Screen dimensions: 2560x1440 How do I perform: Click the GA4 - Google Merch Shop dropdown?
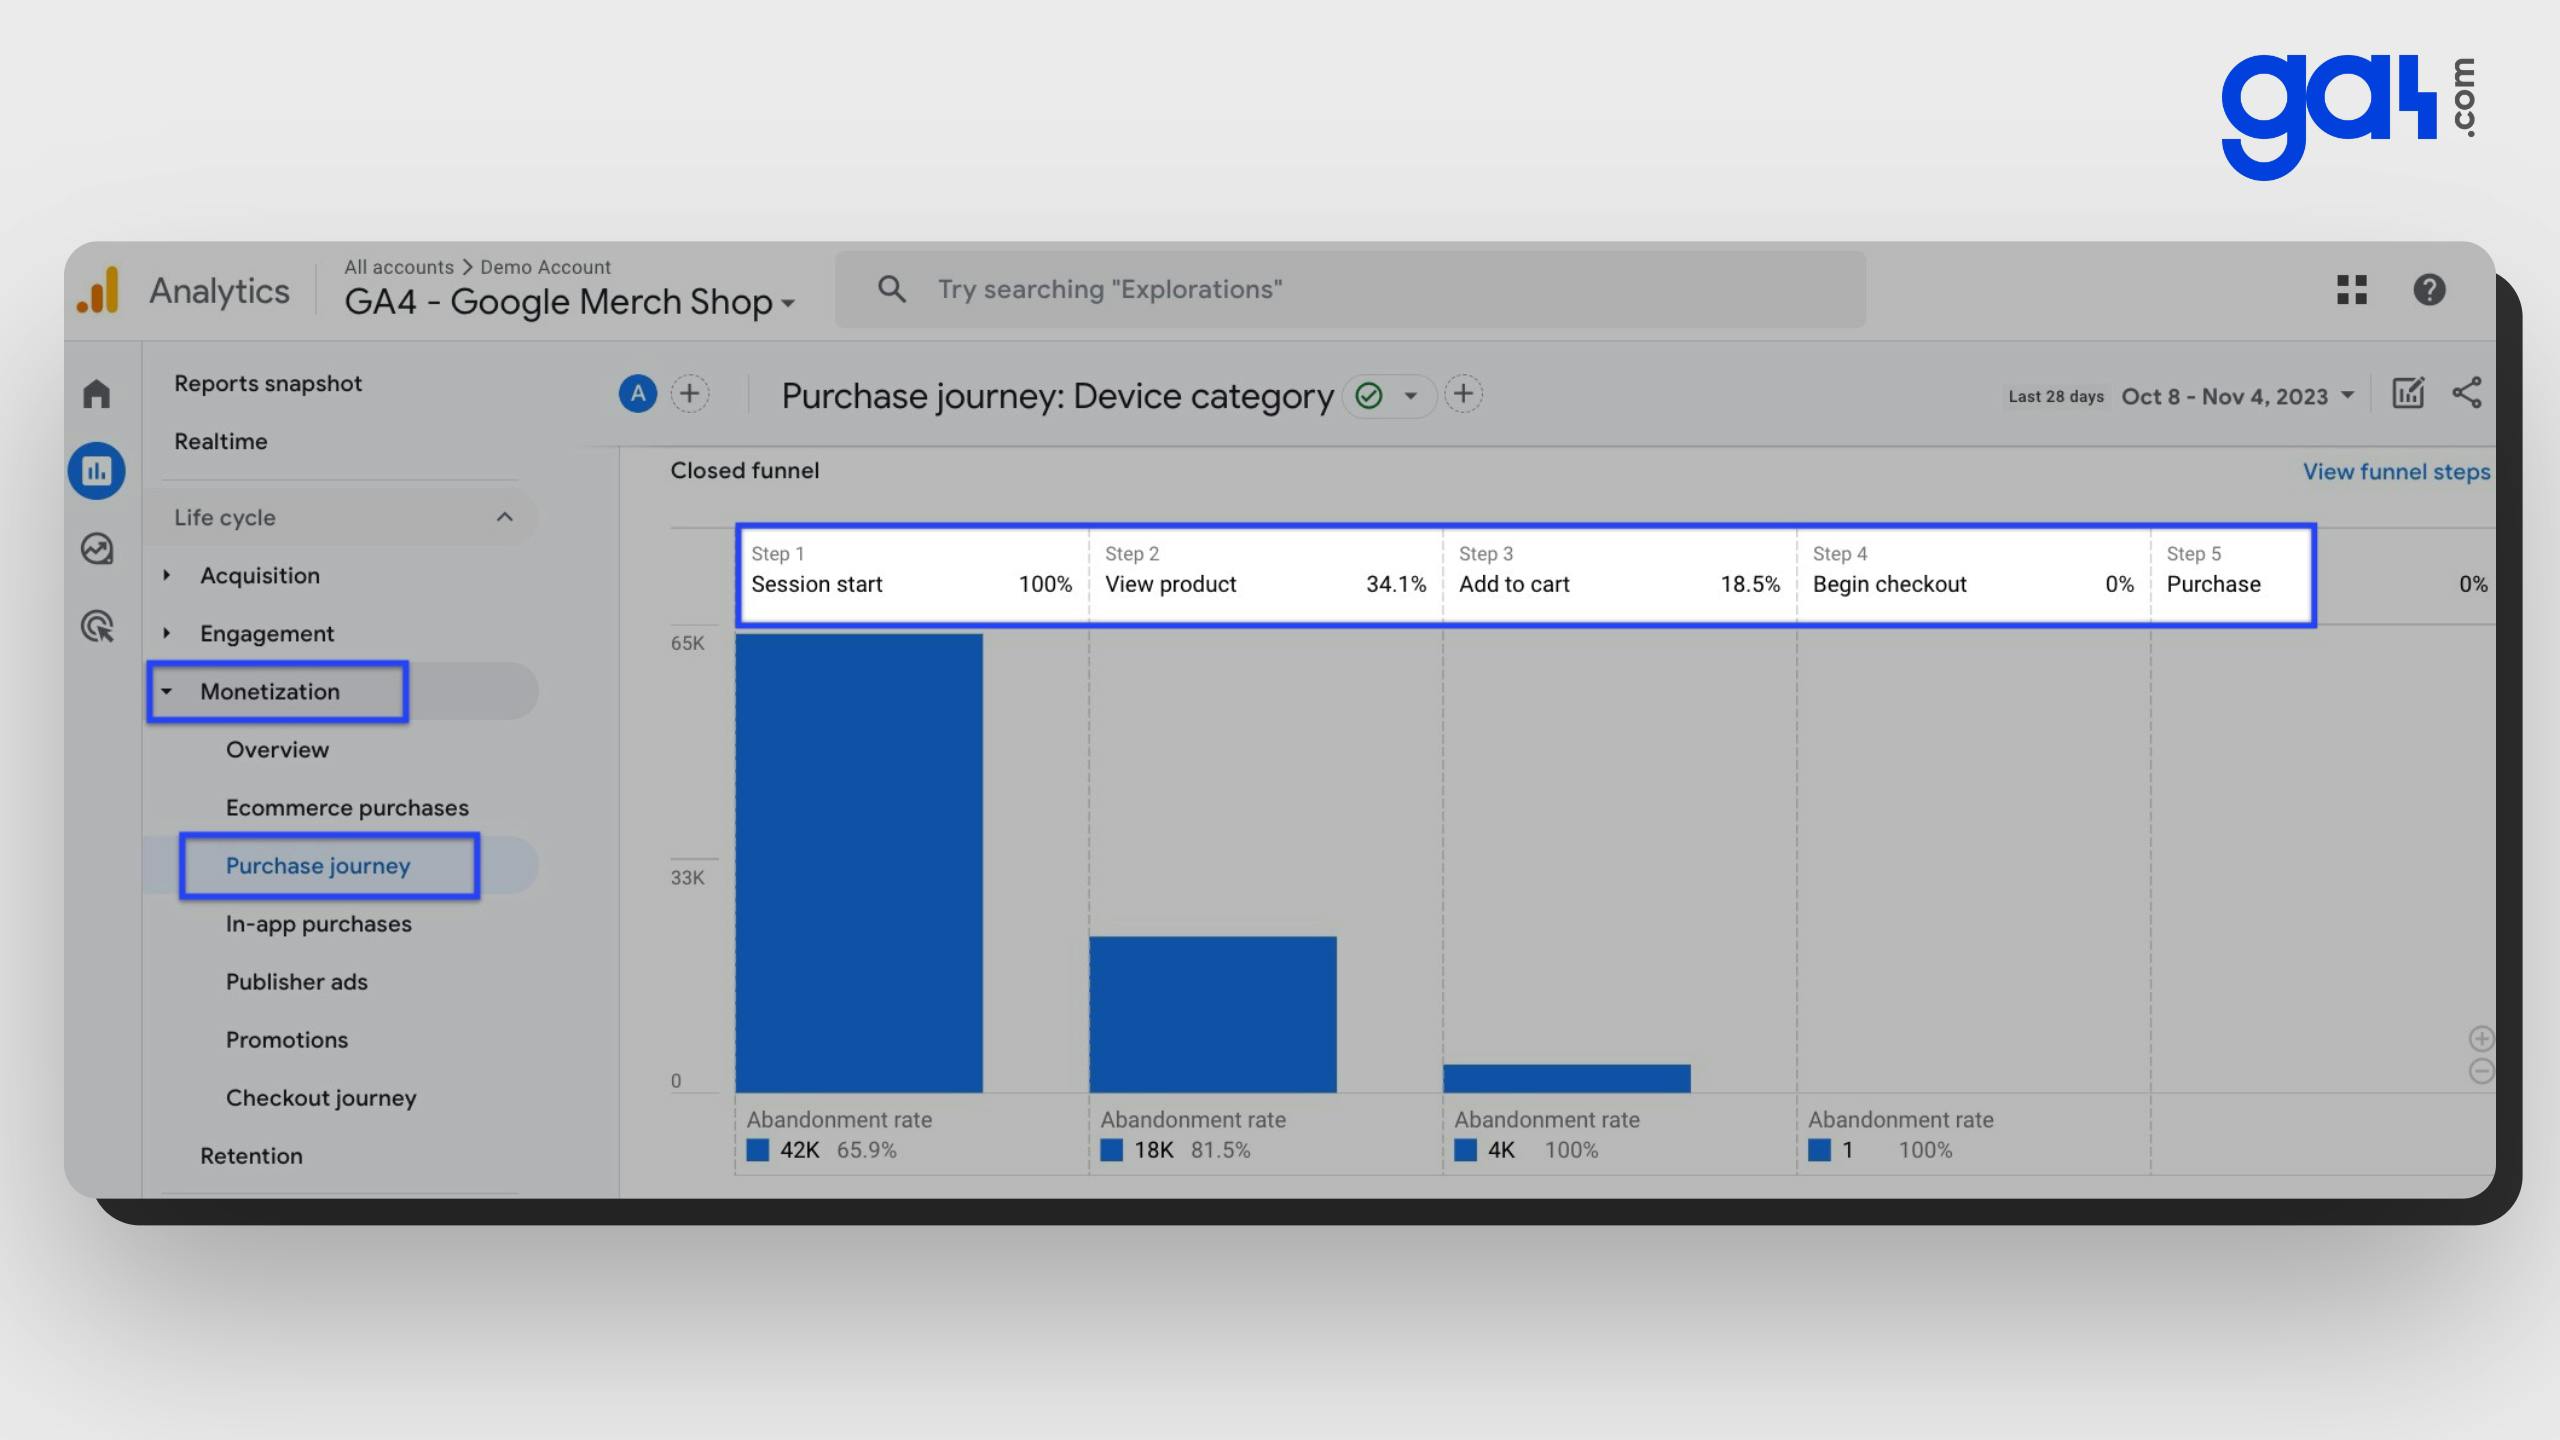coord(568,302)
